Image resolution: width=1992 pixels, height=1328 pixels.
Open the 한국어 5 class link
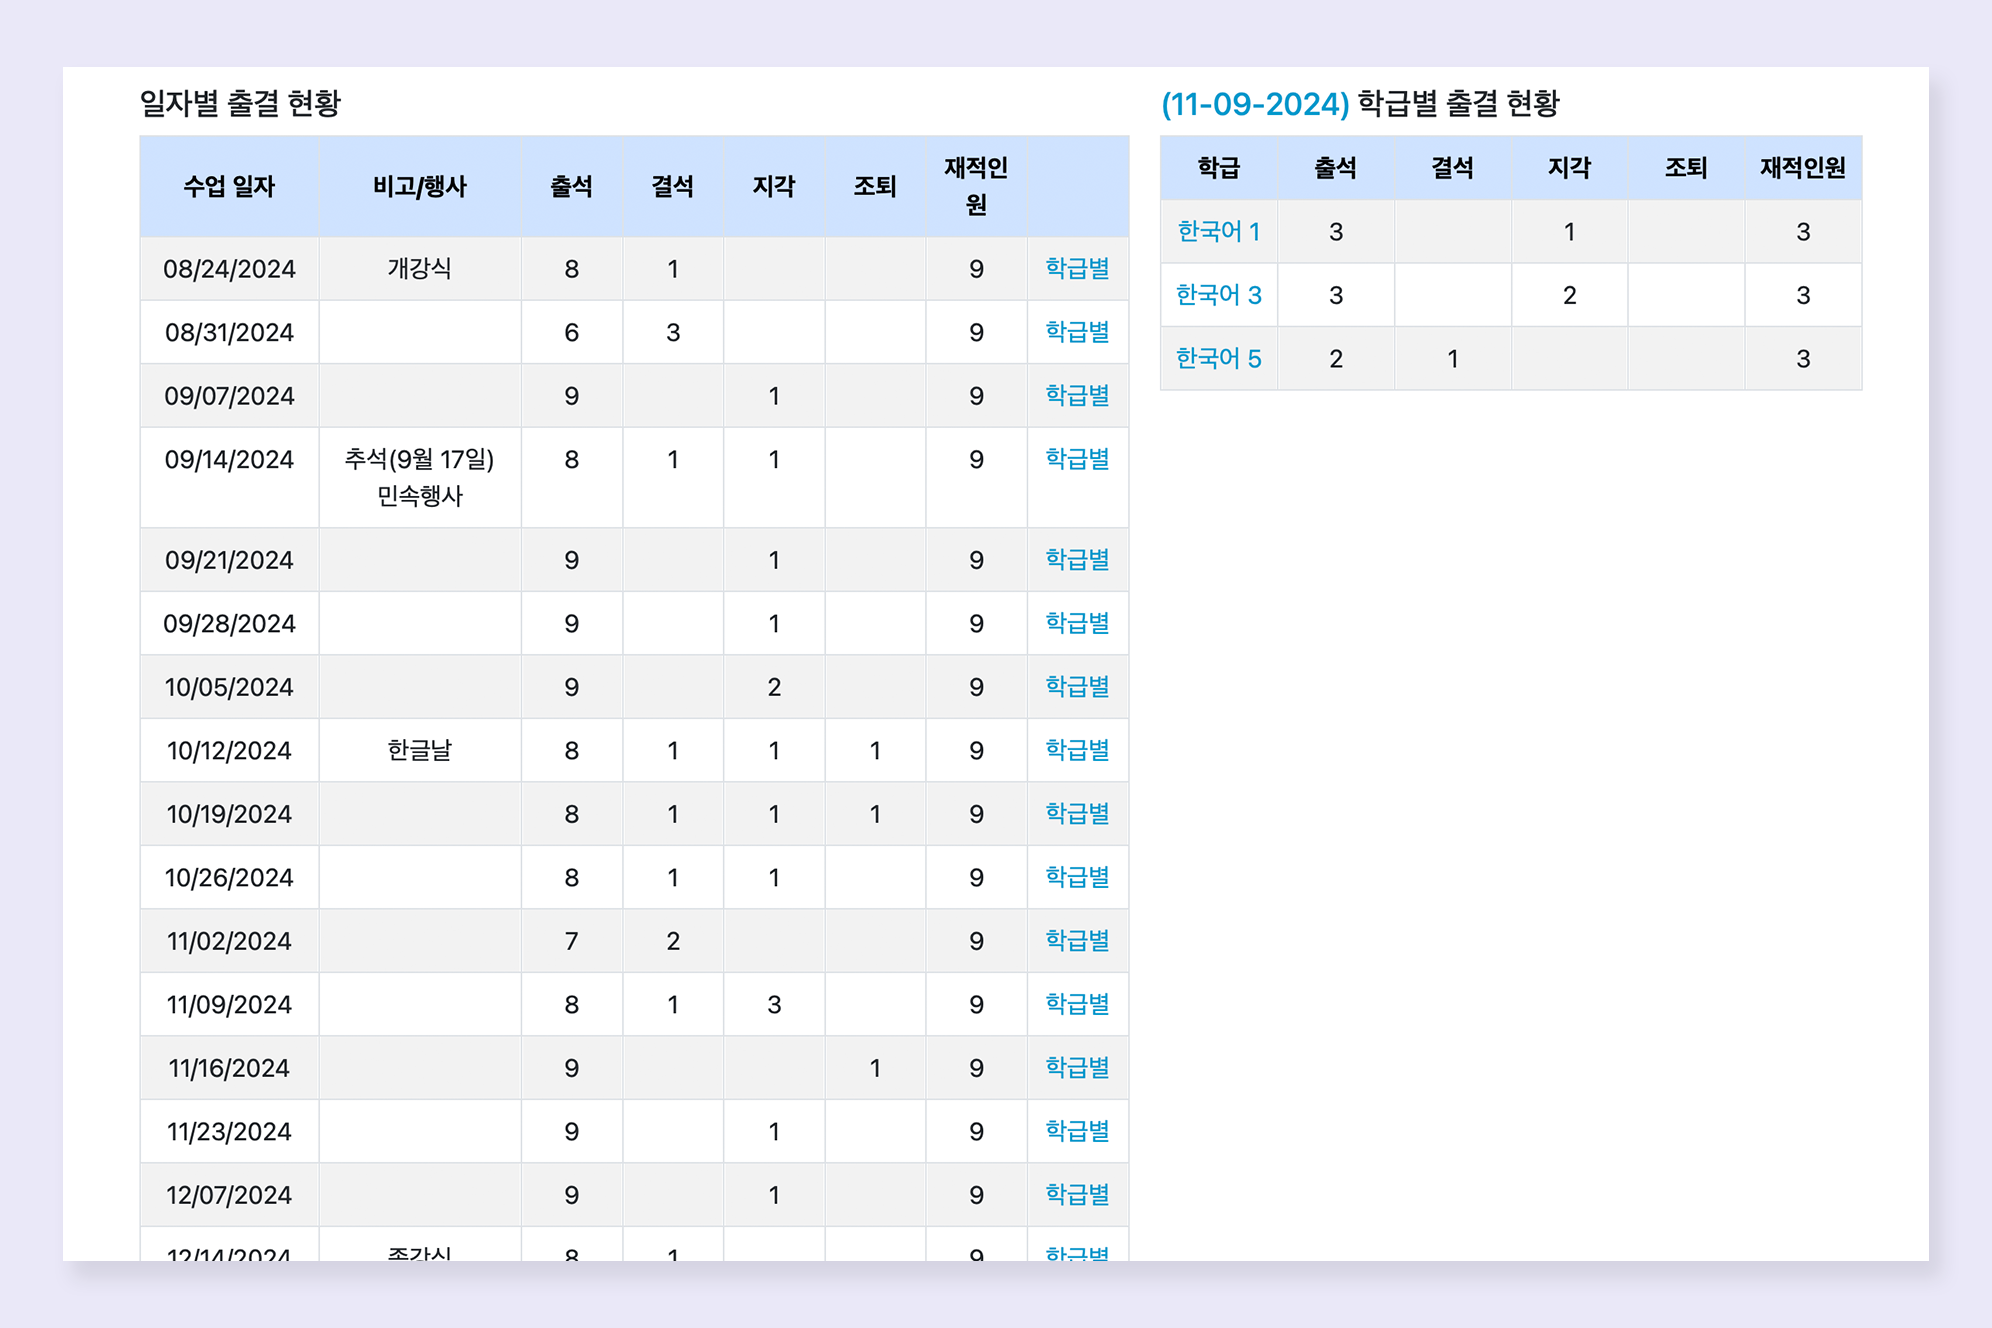pyautogui.click(x=1218, y=358)
